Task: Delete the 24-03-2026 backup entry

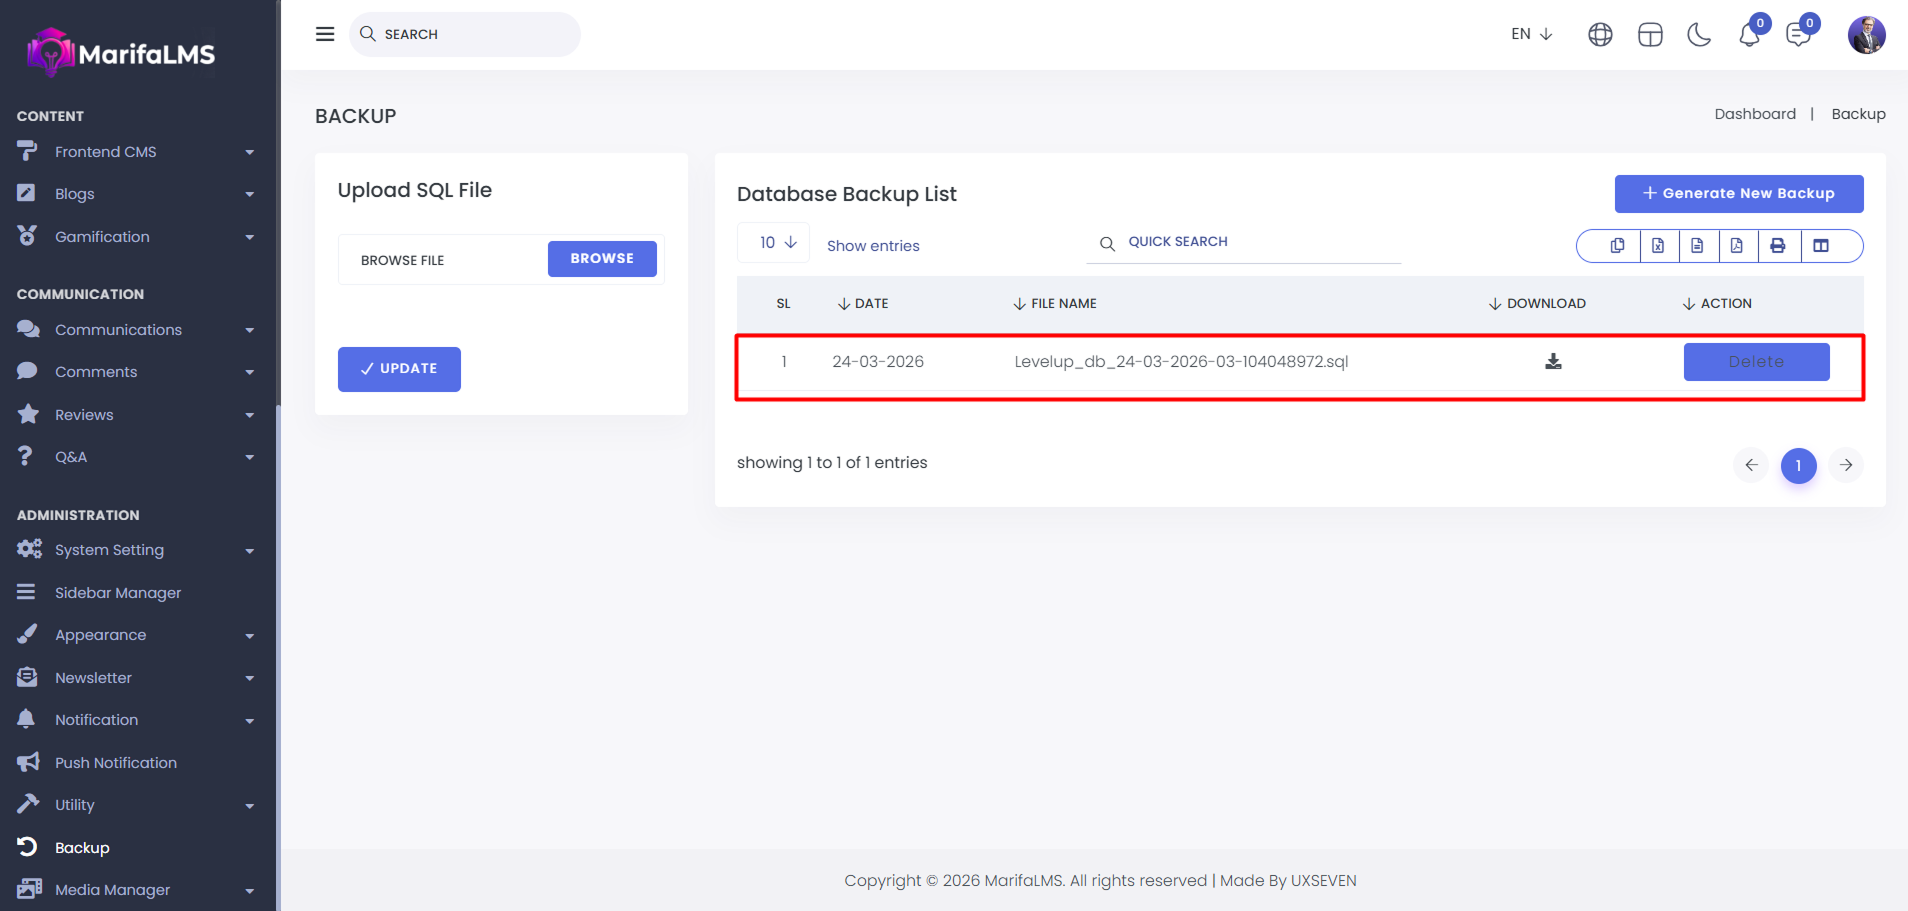Action: tap(1756, 362)
